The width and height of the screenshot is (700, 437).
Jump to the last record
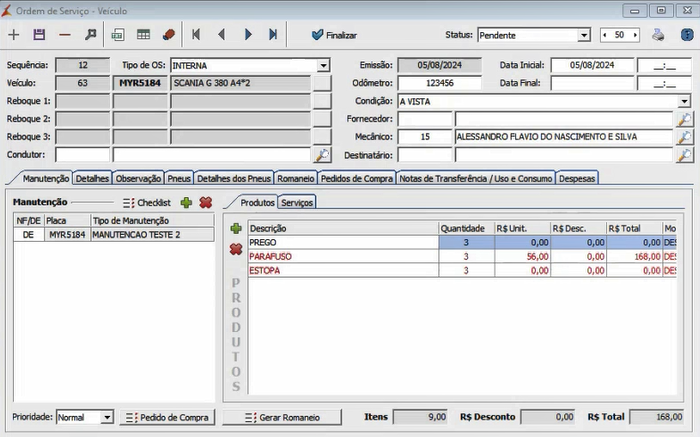tap(273, 34)
